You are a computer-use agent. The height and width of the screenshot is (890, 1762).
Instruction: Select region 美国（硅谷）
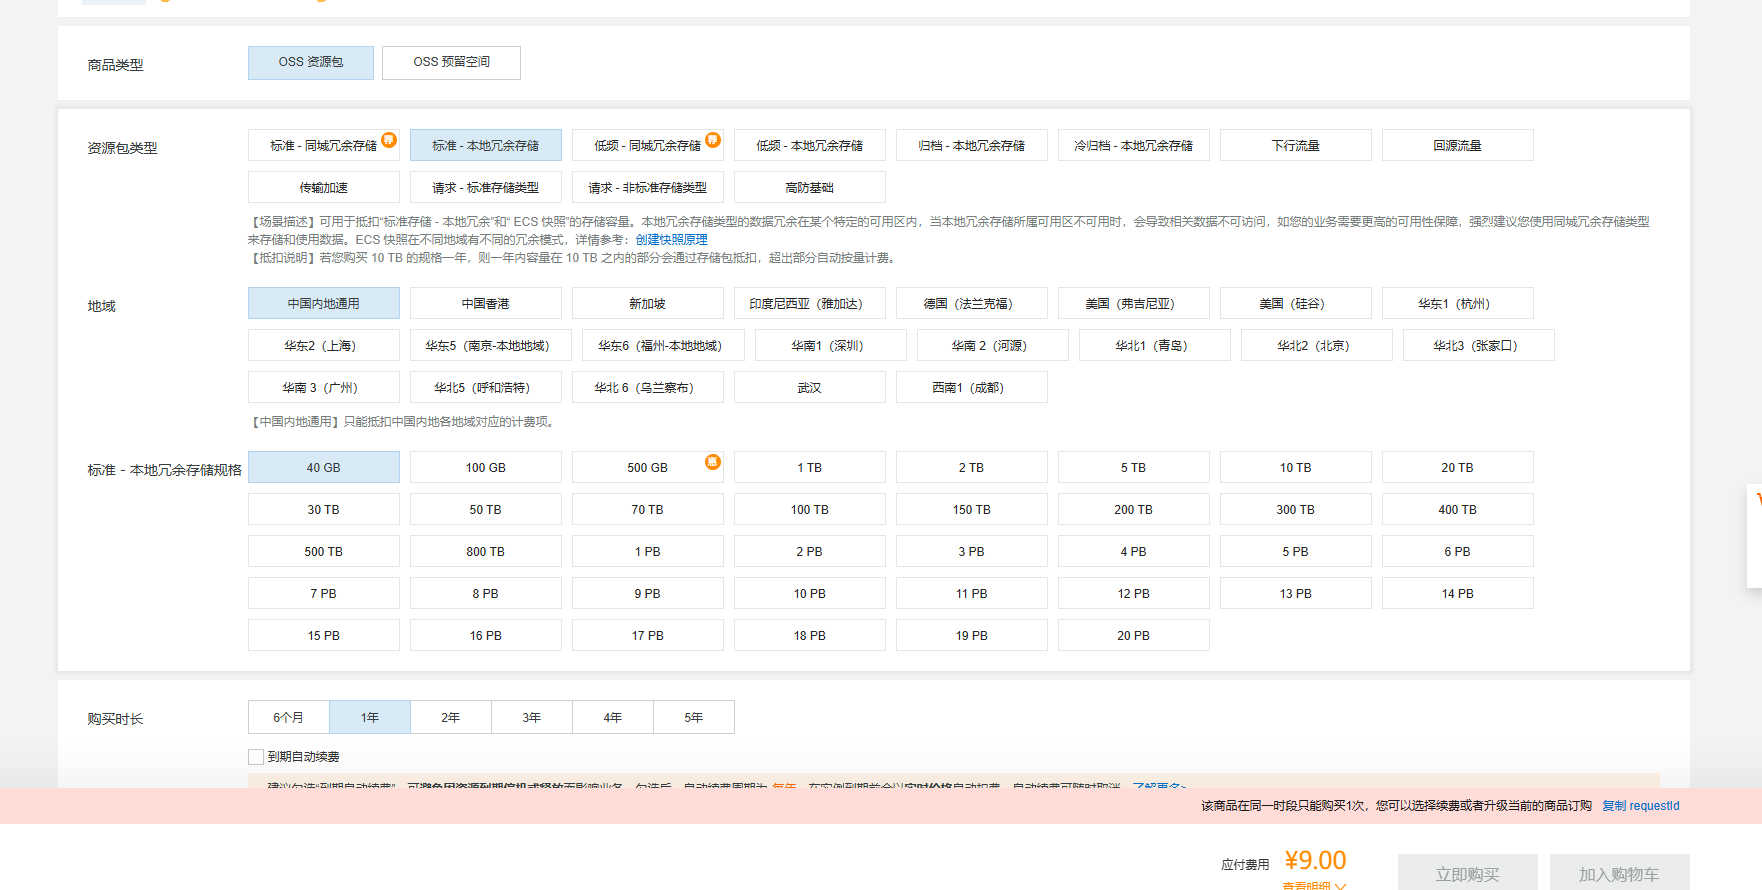pos(1296,304)
